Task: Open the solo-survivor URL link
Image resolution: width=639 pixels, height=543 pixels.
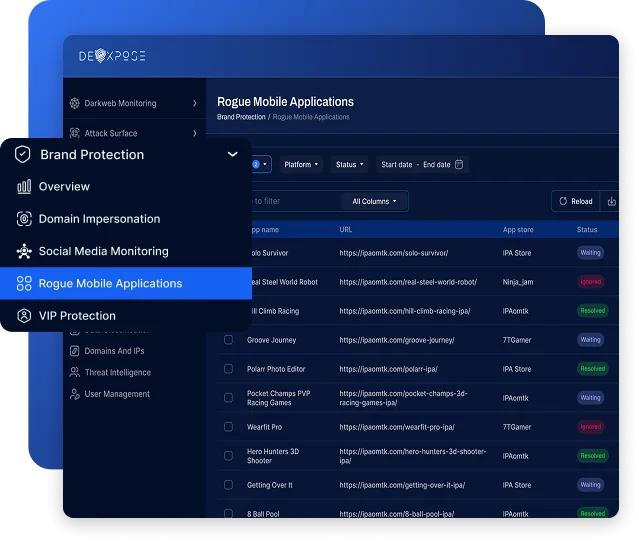Action: 394,253
